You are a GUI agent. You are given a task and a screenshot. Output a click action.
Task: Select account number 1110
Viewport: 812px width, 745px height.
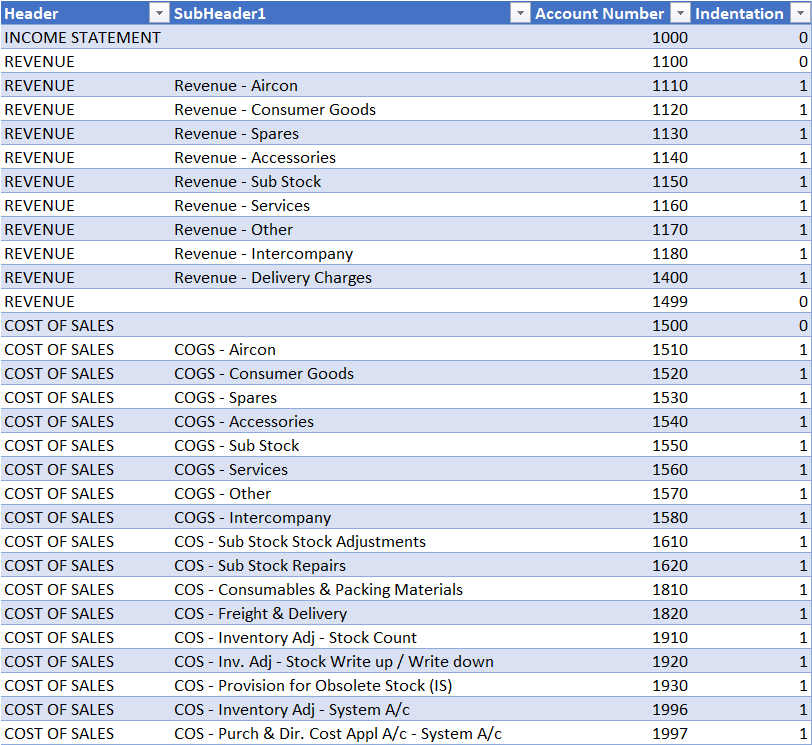(670, 86)
